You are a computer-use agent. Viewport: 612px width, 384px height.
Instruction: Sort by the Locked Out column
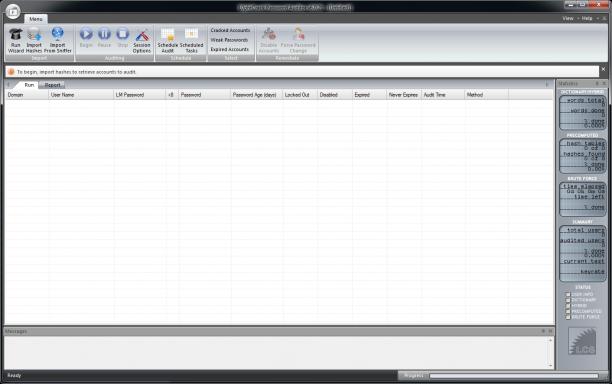tap(300, 95)
